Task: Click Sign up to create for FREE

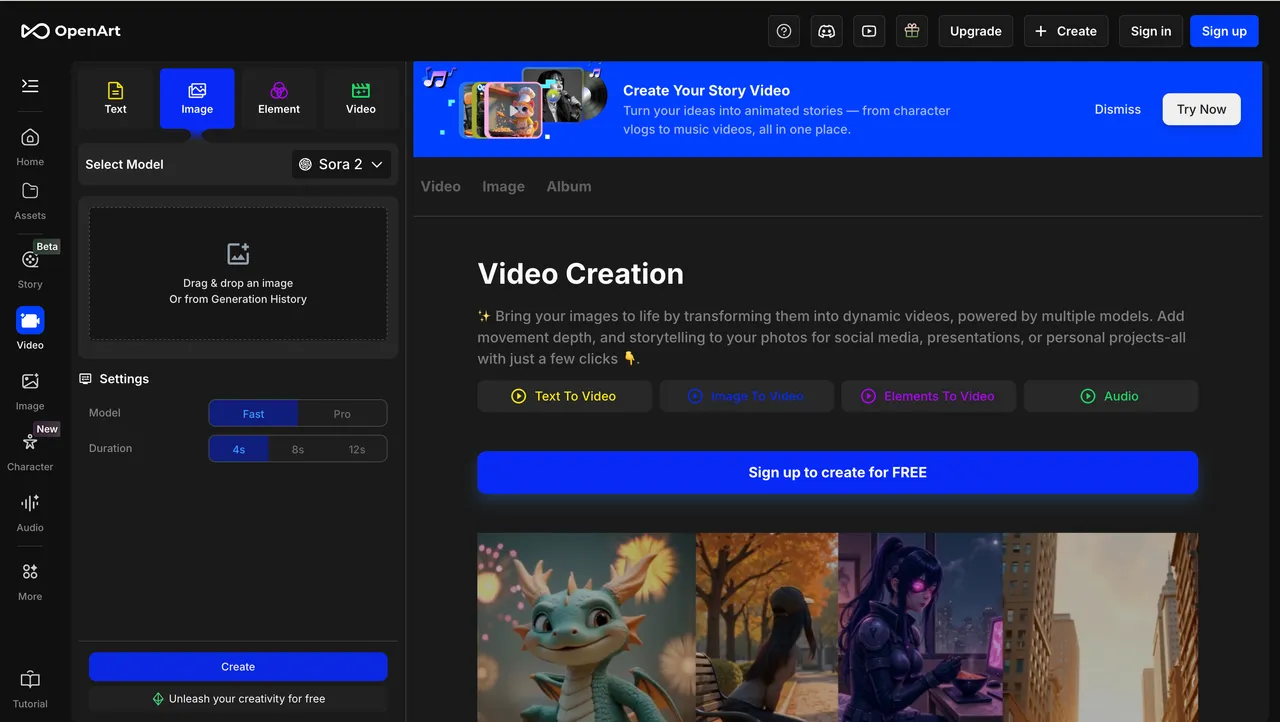Action: 837,473
